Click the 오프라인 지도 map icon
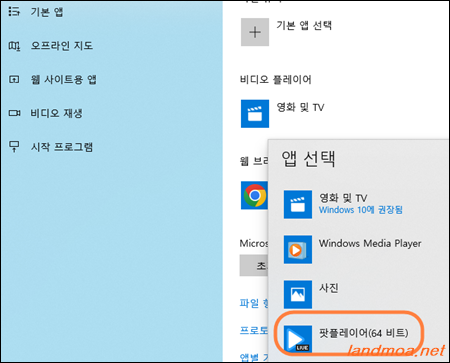Screen dimensions: 450x363 point(14,46)
